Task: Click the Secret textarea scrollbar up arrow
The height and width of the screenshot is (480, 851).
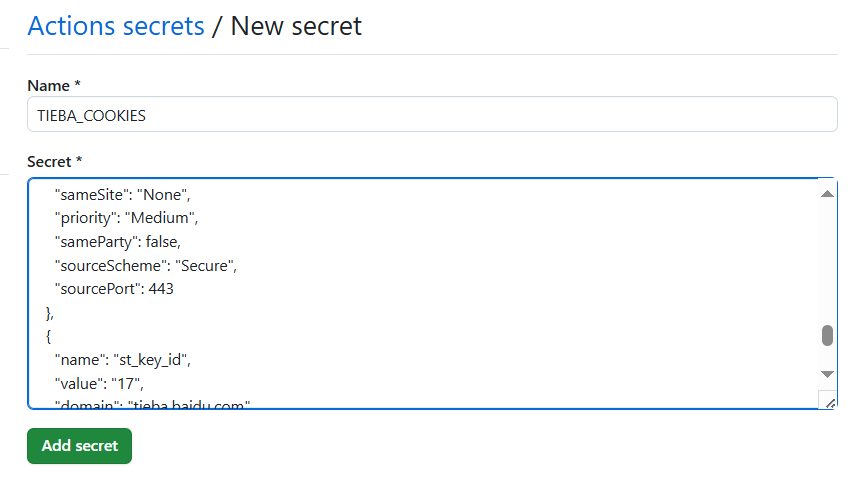Action: (x=827, y=194)
